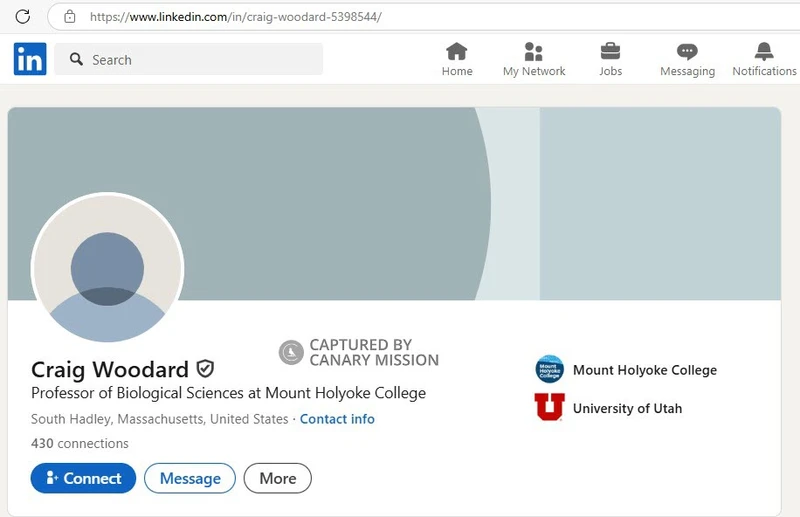Open Notifications bell icon
Image resolution: width=800 pixels, height=517 pixels.
764,51
